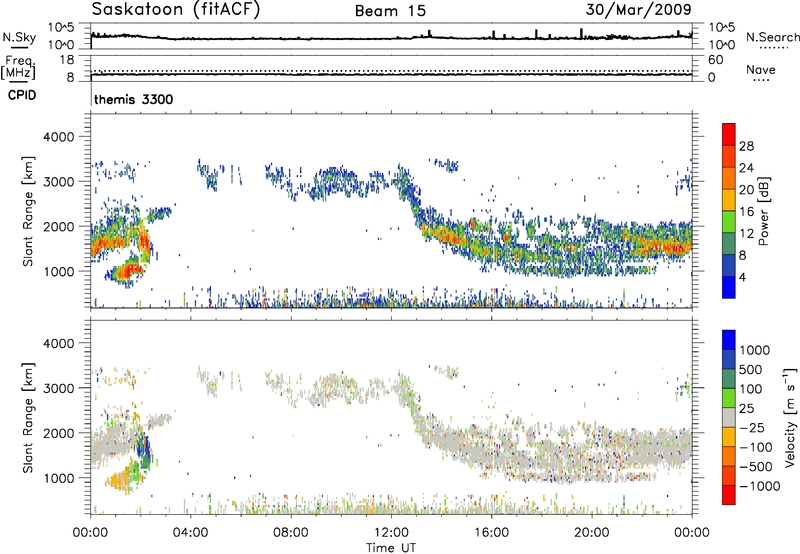Click the date 30/Mar/2009
The height and width of the screenshot is (554, 800).
coord(638,9)
